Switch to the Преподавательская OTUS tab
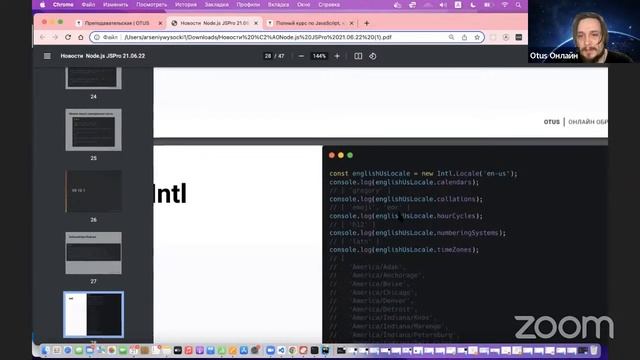This screenshot has height=360, width=640. pos(117,23)
